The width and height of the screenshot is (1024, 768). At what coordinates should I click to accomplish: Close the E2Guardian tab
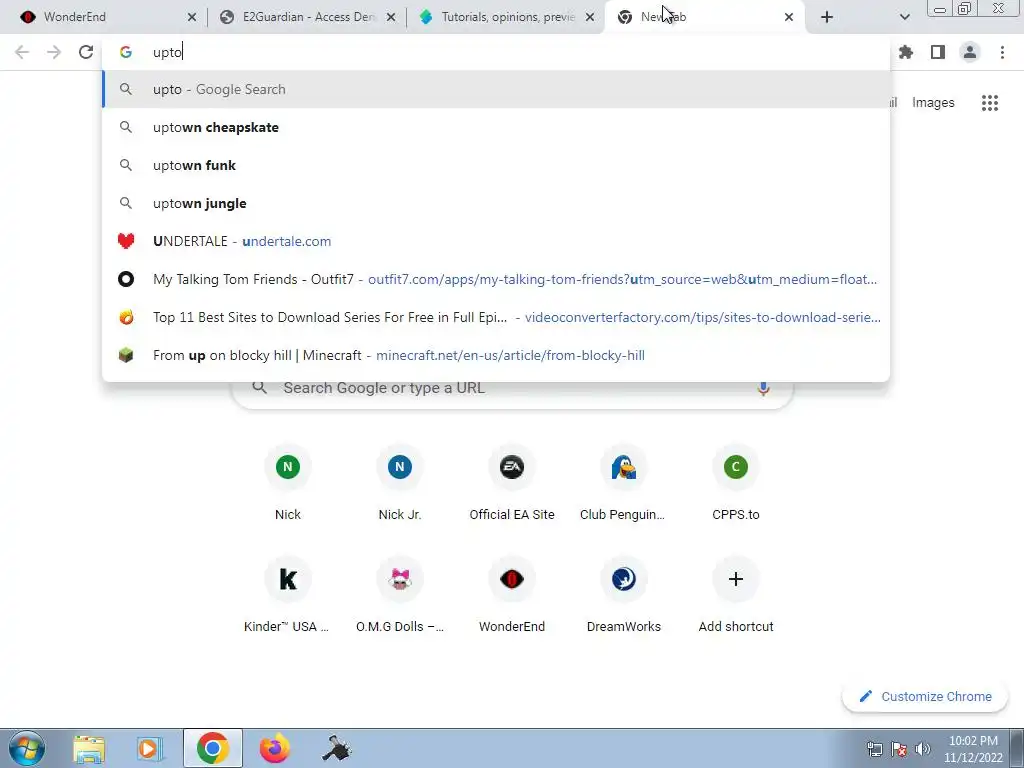coord(391,17)
